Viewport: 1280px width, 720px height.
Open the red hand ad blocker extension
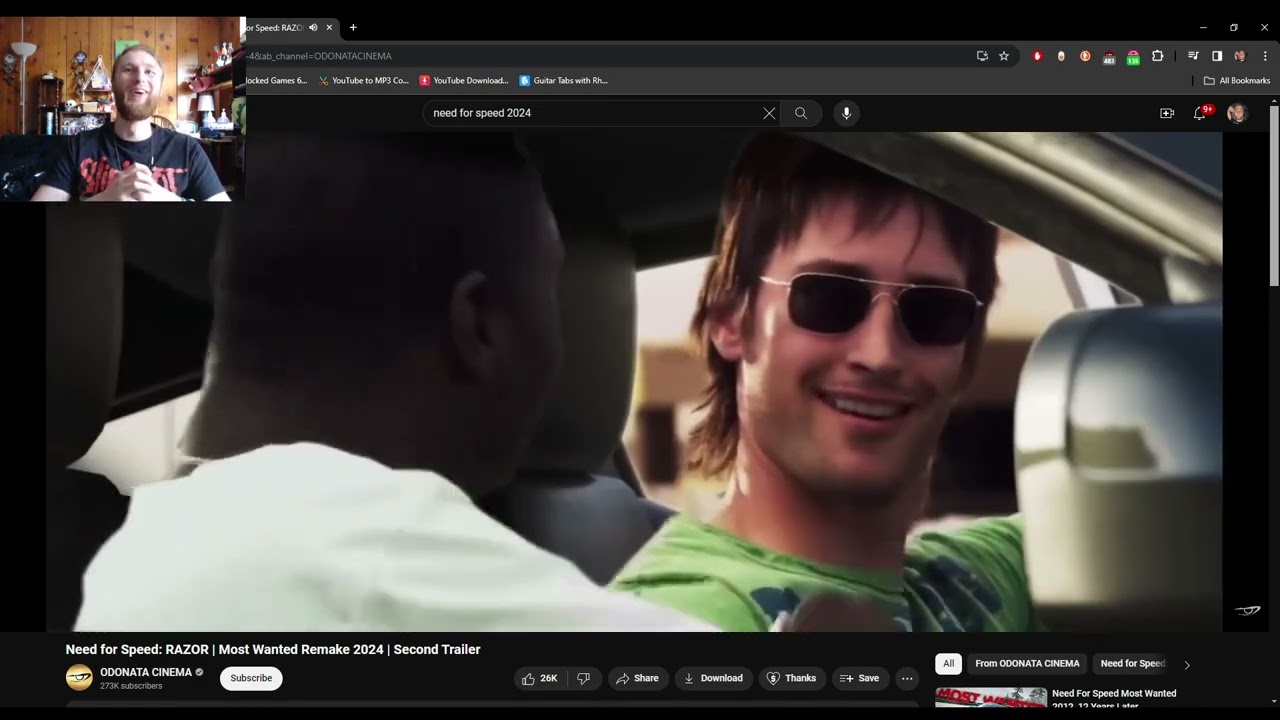pos(1037,56)
